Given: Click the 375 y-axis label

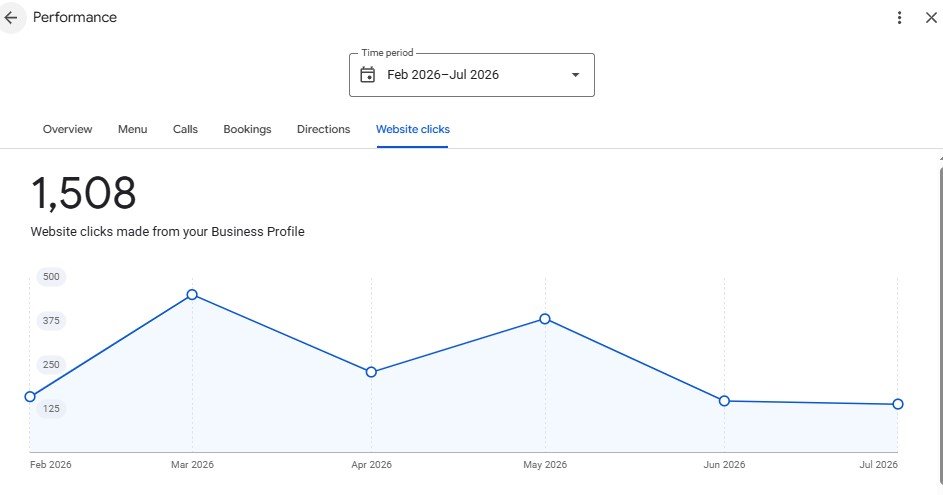Looking at the screenshot, I should tap(51, 321).
